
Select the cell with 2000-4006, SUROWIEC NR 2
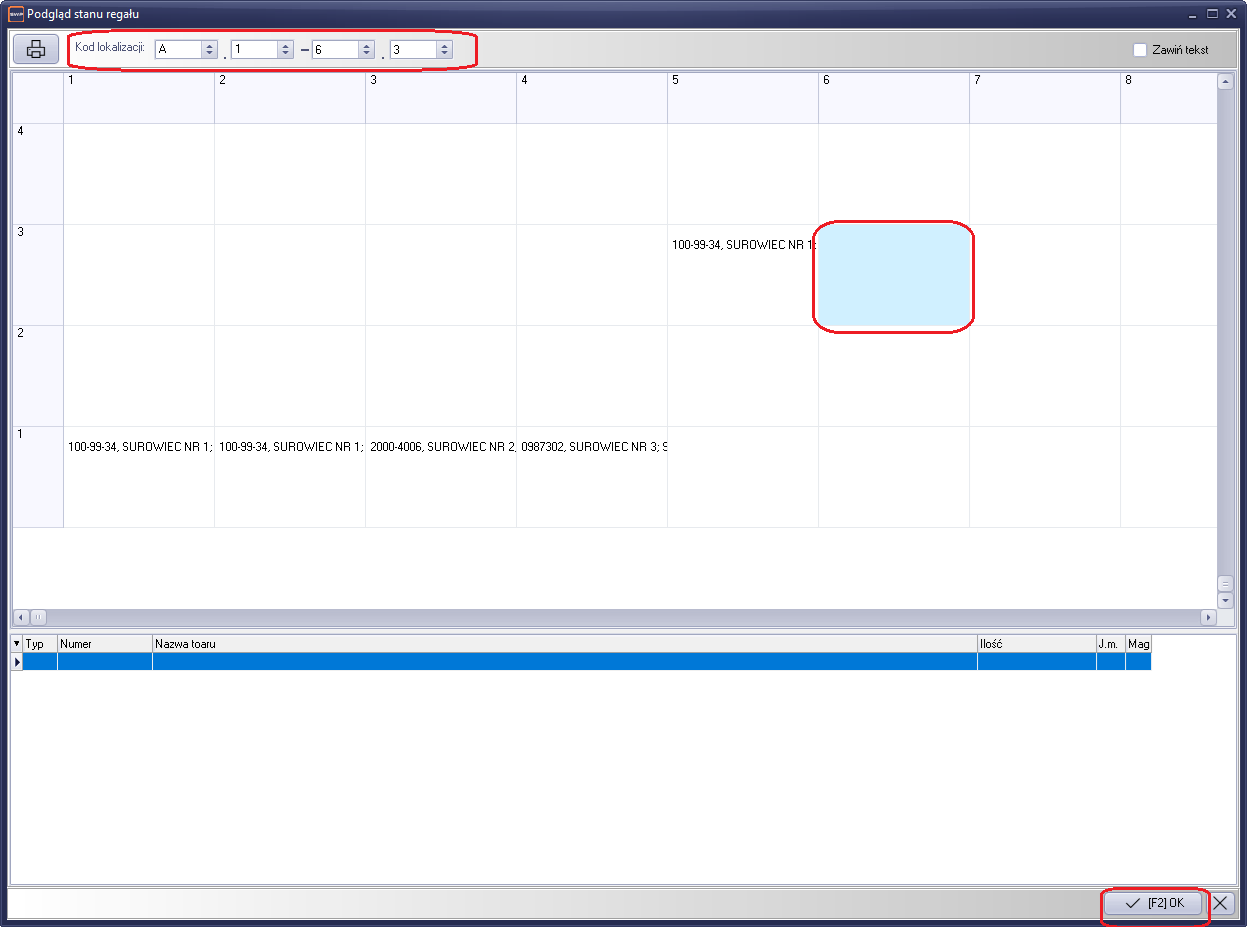click(x=440, y=477)
